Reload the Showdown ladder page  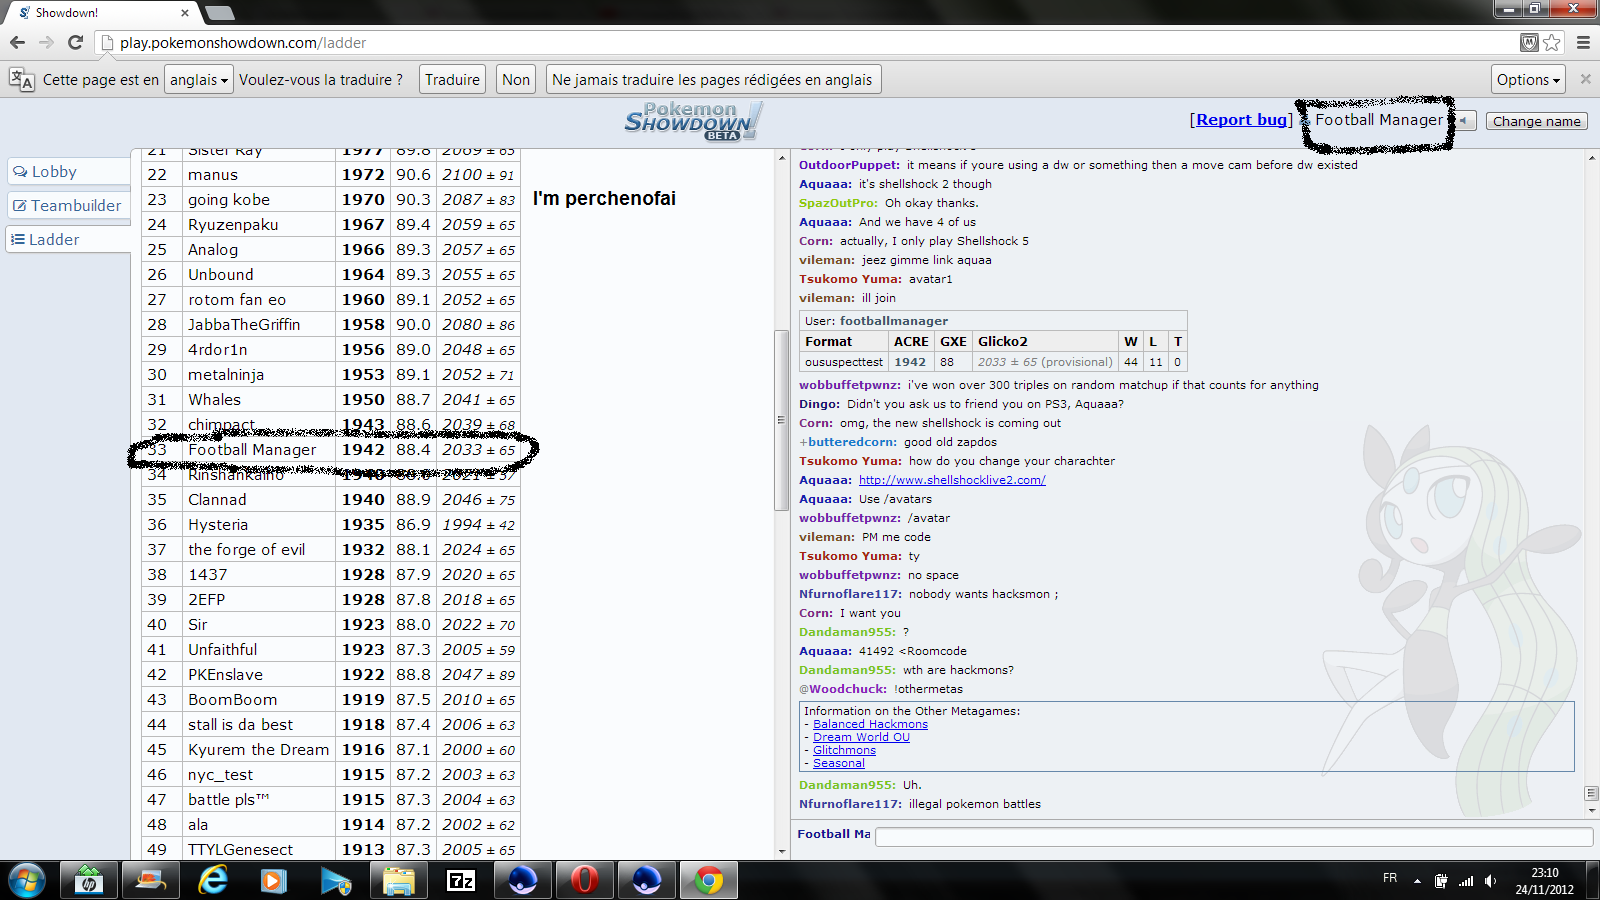point(75,42)
